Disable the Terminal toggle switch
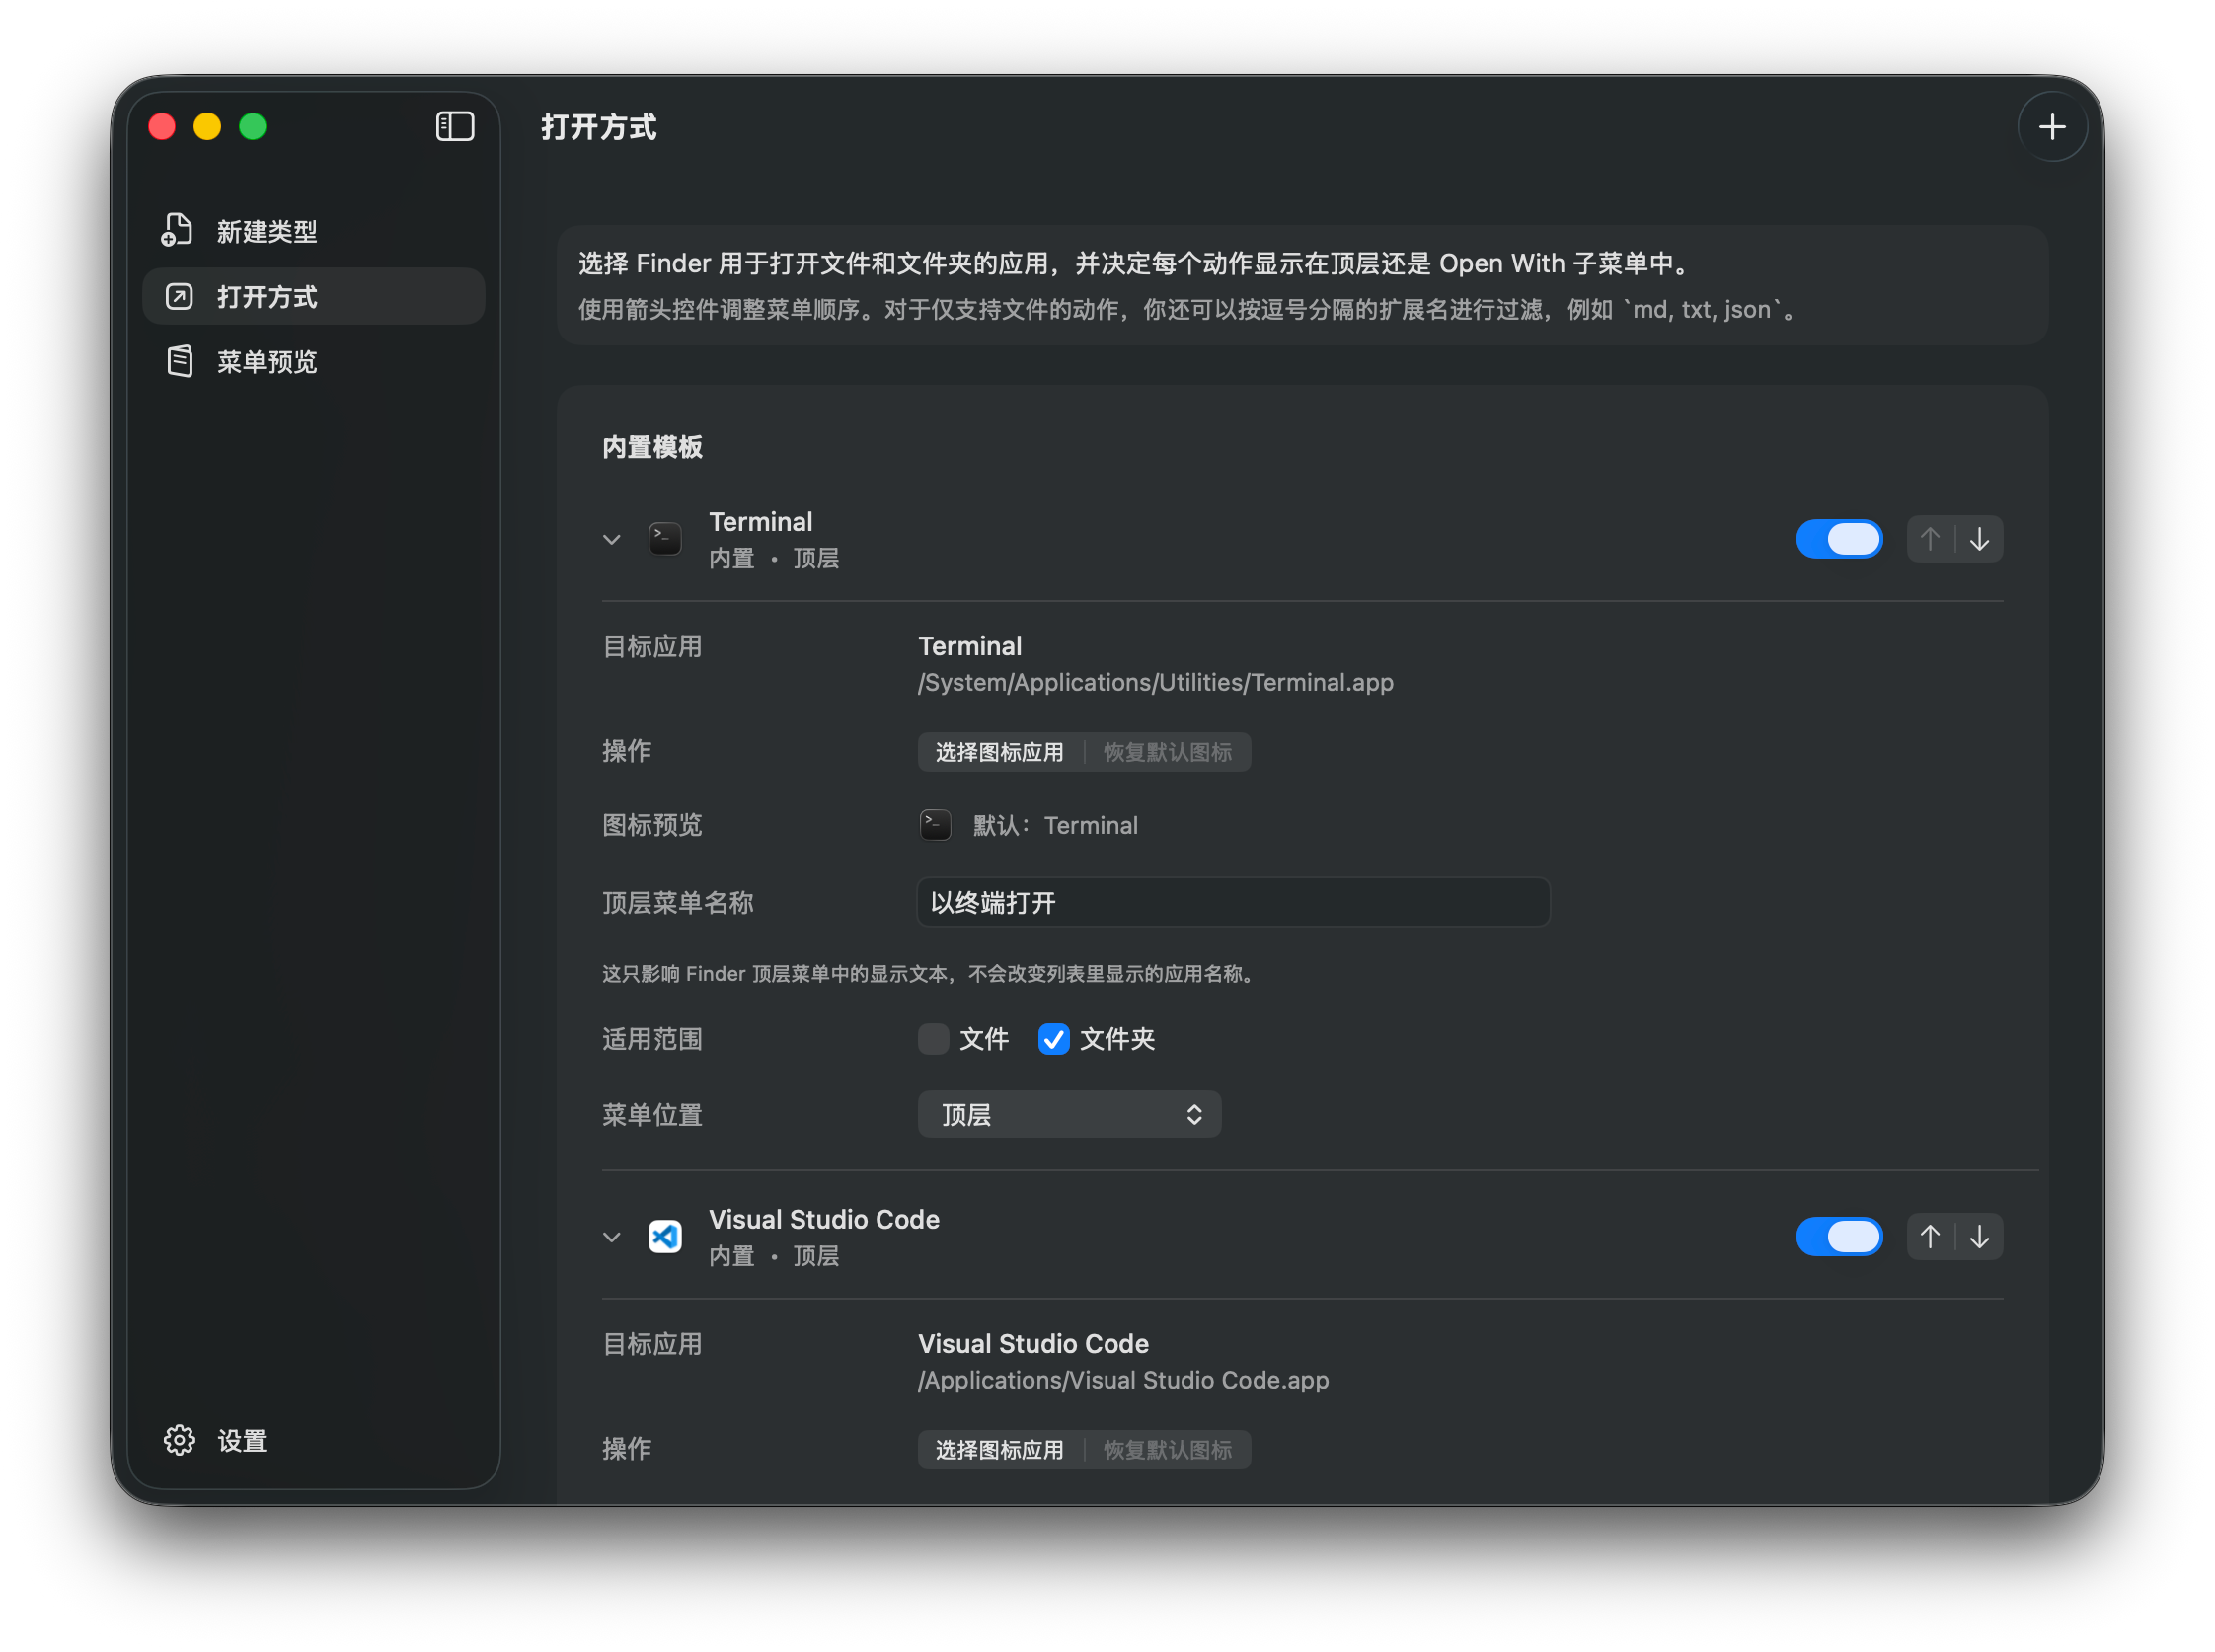 (x=1839, y=539)
